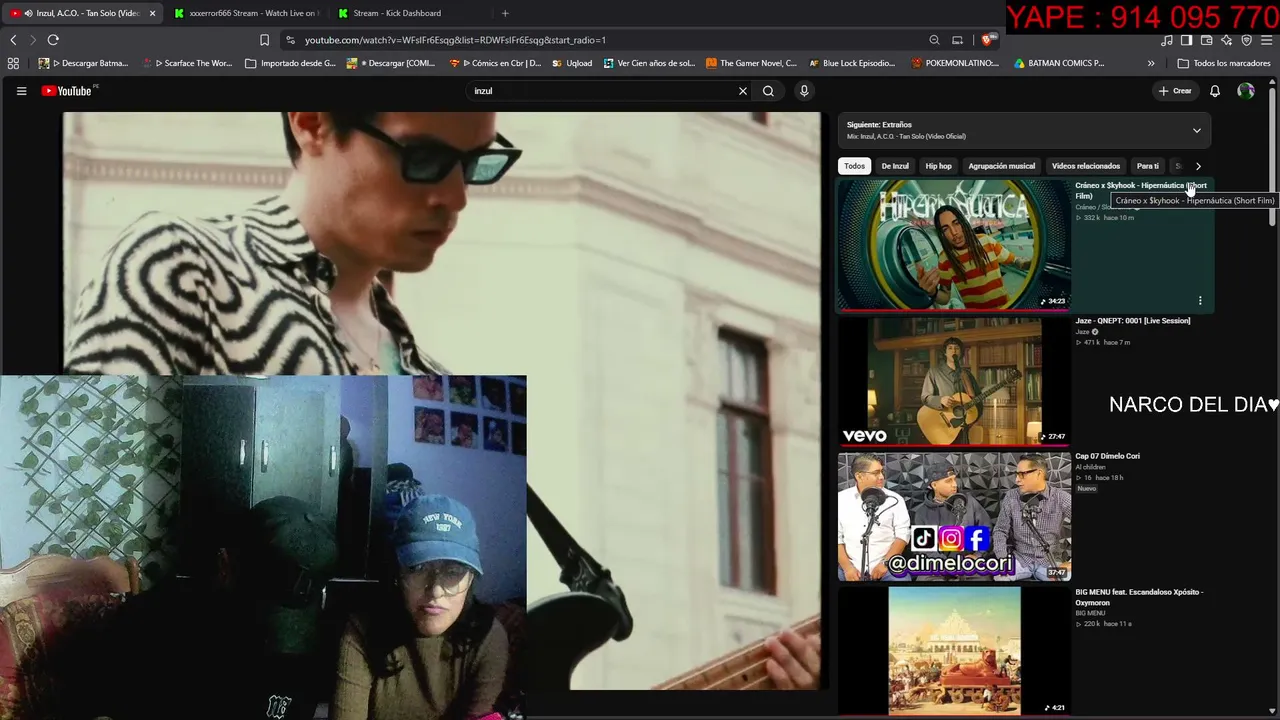Click the Crear button

1176,91
